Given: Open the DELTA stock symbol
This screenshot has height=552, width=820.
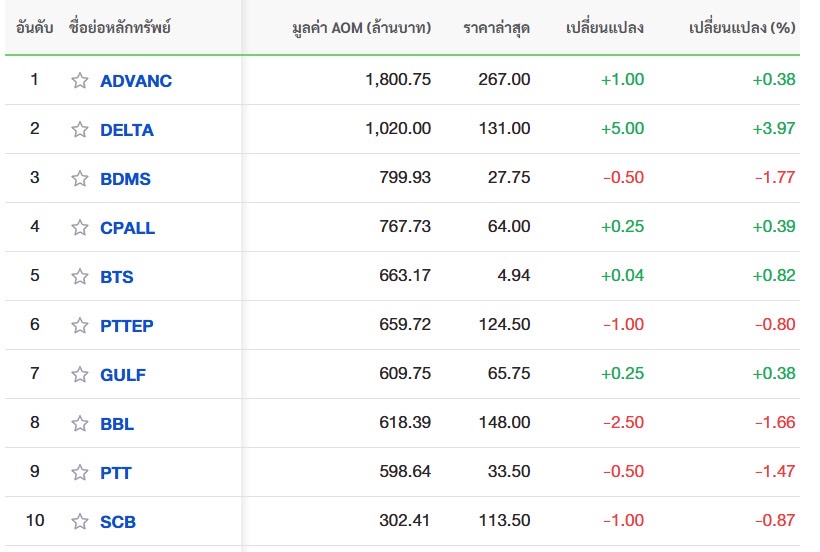Looking at the screenshot, I should point(127,130).
